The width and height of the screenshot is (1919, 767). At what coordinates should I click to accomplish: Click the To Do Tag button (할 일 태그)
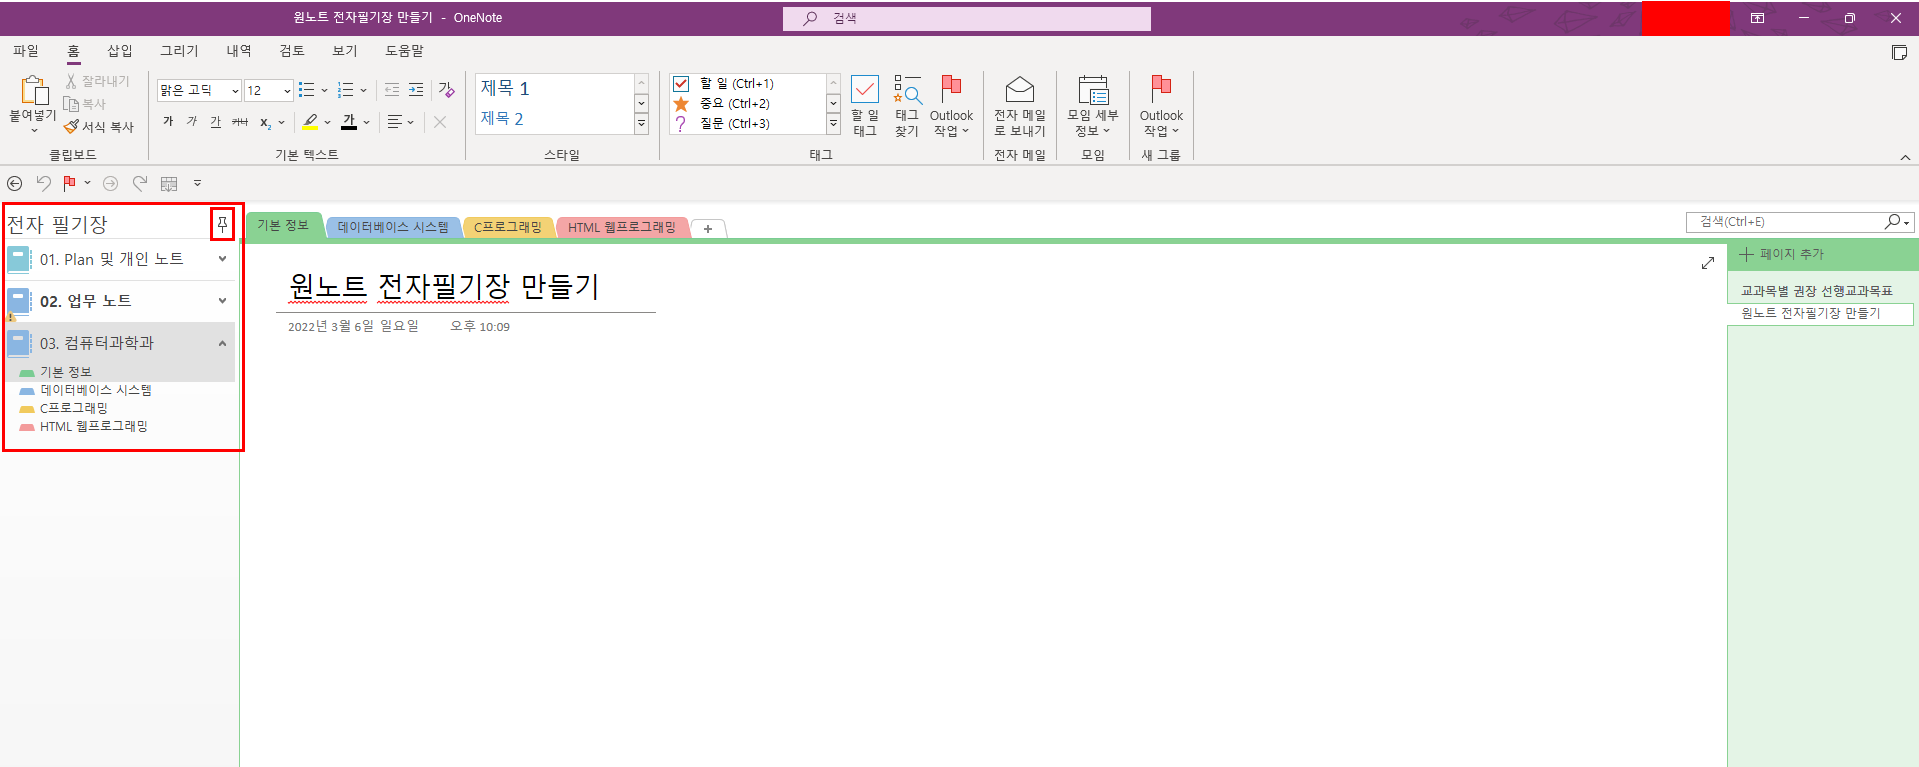click(865, 106)
